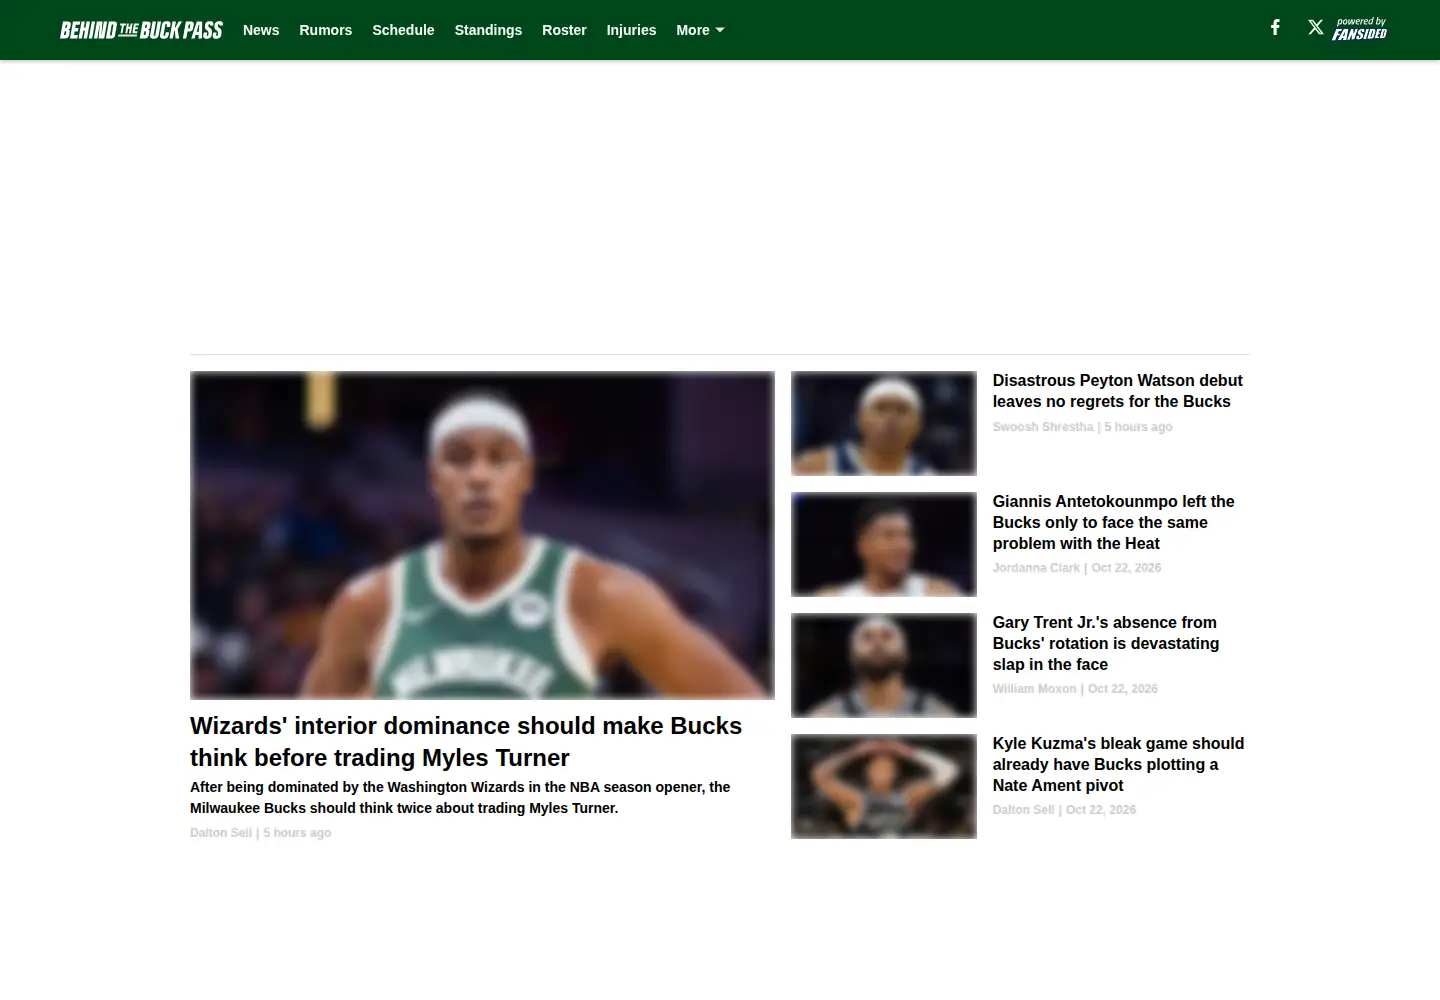Image resolution: width=1440 pixels, height=1000 pixels.
Task: Go to the News menu item
Action: [261, 30]
